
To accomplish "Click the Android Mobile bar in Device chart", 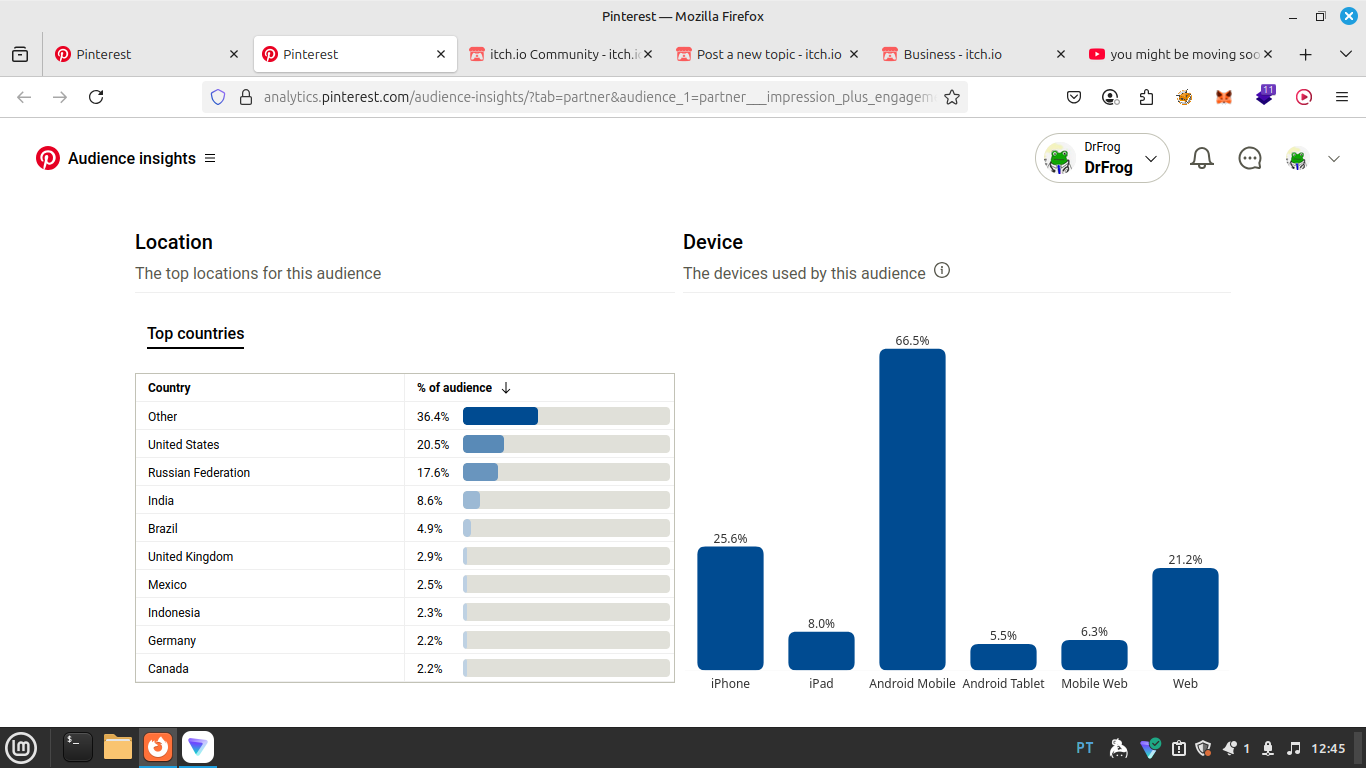I will 912,509.
